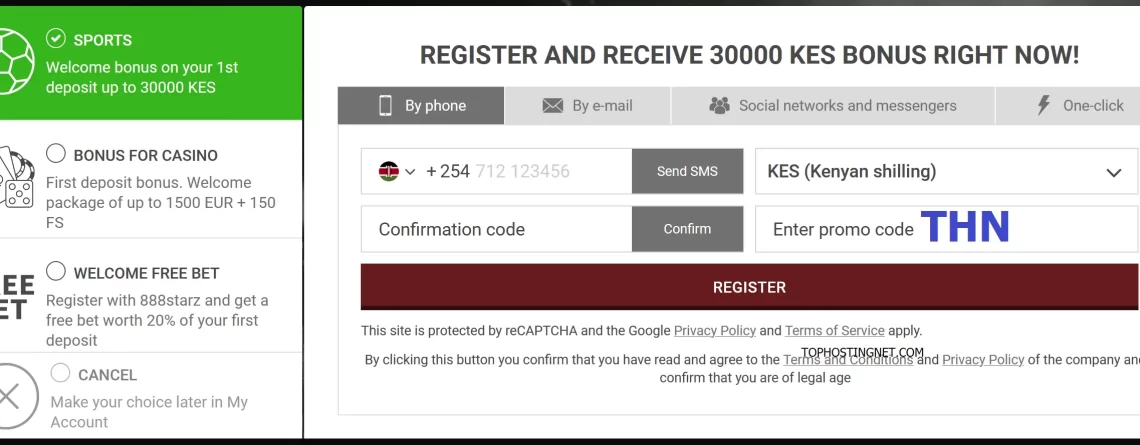Click the phone icon in By phone tab

coord(385,105)
